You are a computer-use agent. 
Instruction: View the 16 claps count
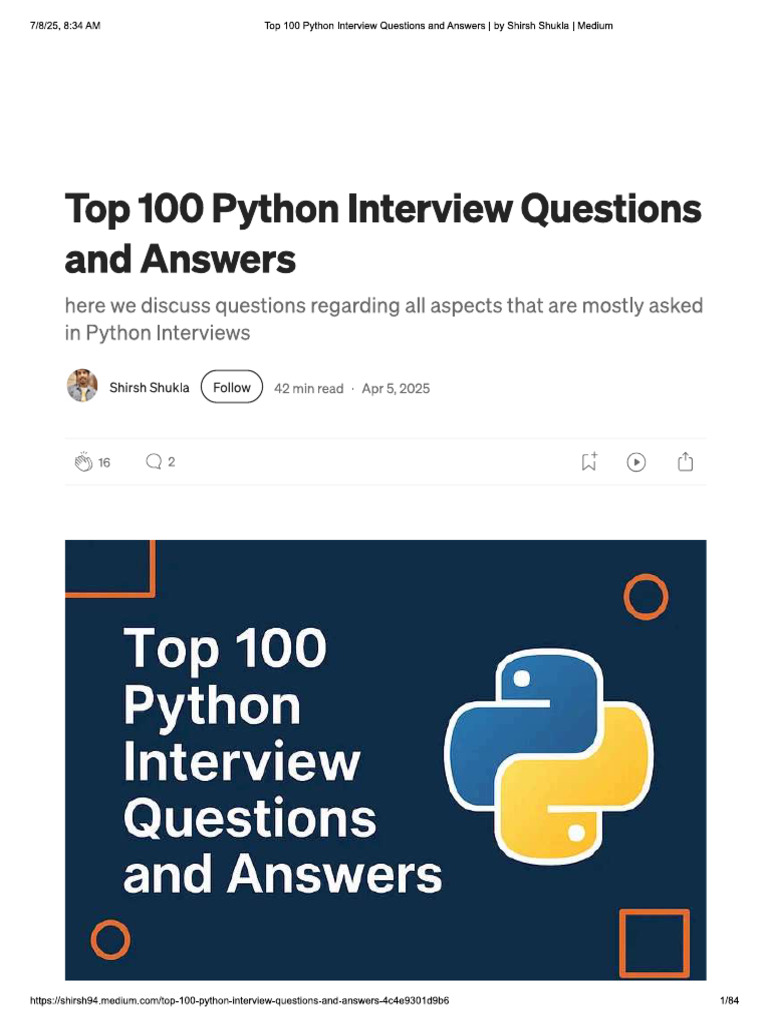click(104, 463)
